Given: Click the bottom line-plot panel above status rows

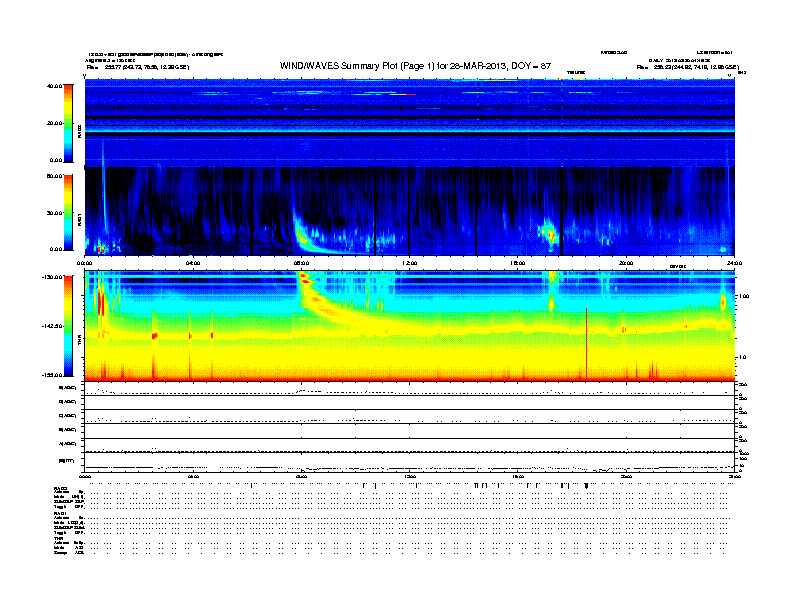Looking at the screenshot, I should (410, 462).
